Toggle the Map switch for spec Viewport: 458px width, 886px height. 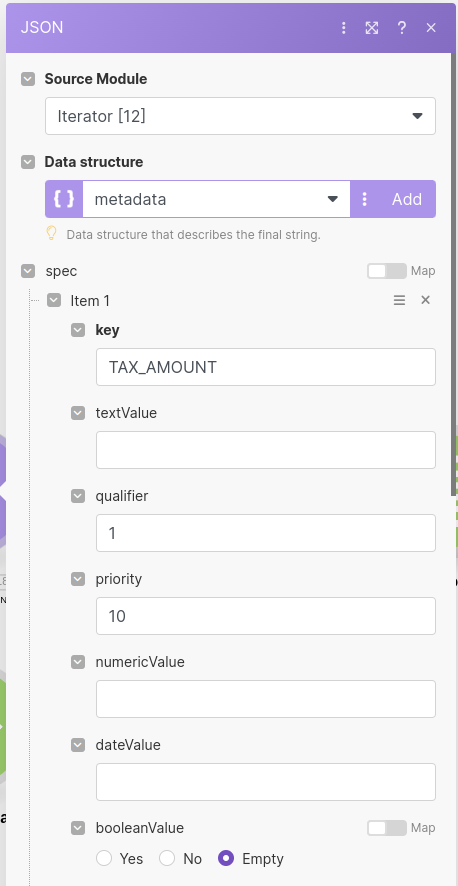coord(387,271)
